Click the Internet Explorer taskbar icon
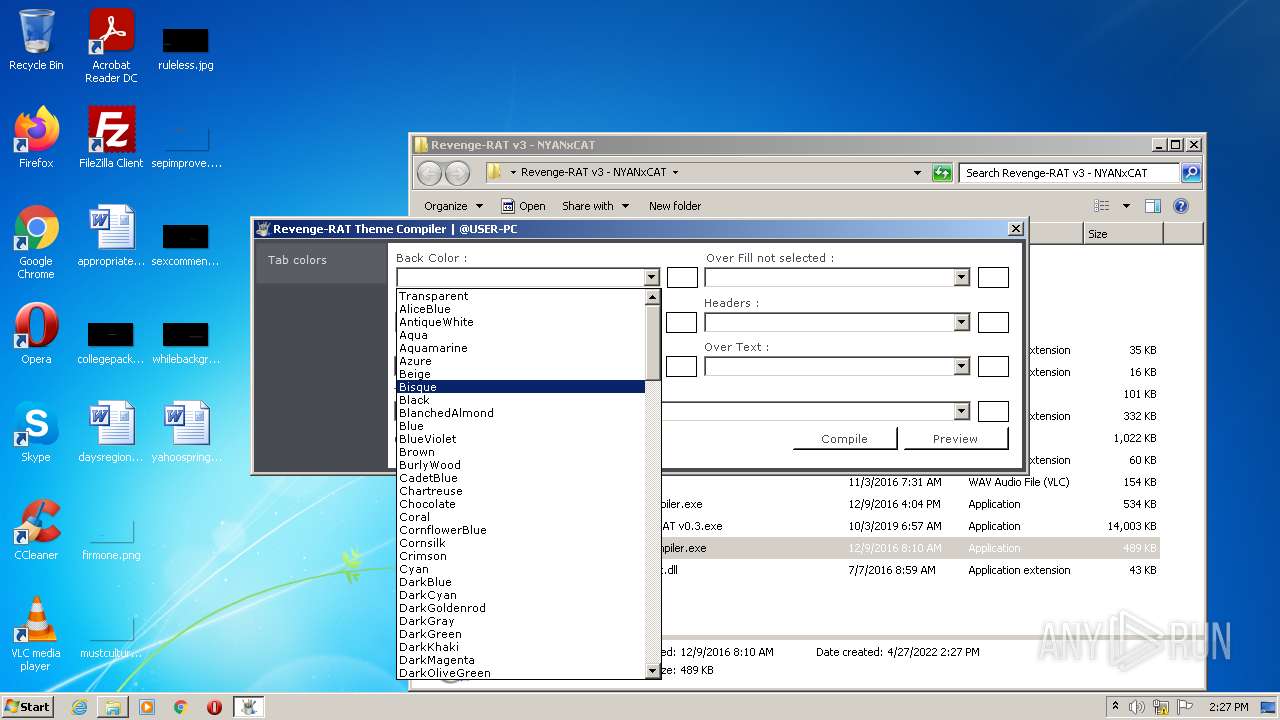 point(79,707)
